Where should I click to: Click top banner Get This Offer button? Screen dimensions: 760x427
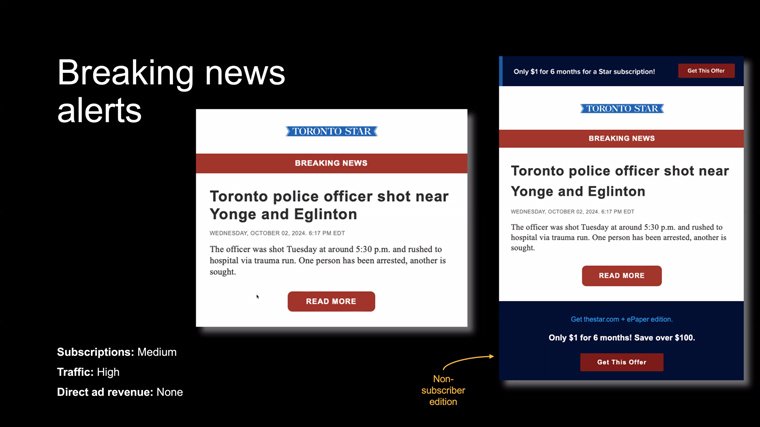coord(706,71)
